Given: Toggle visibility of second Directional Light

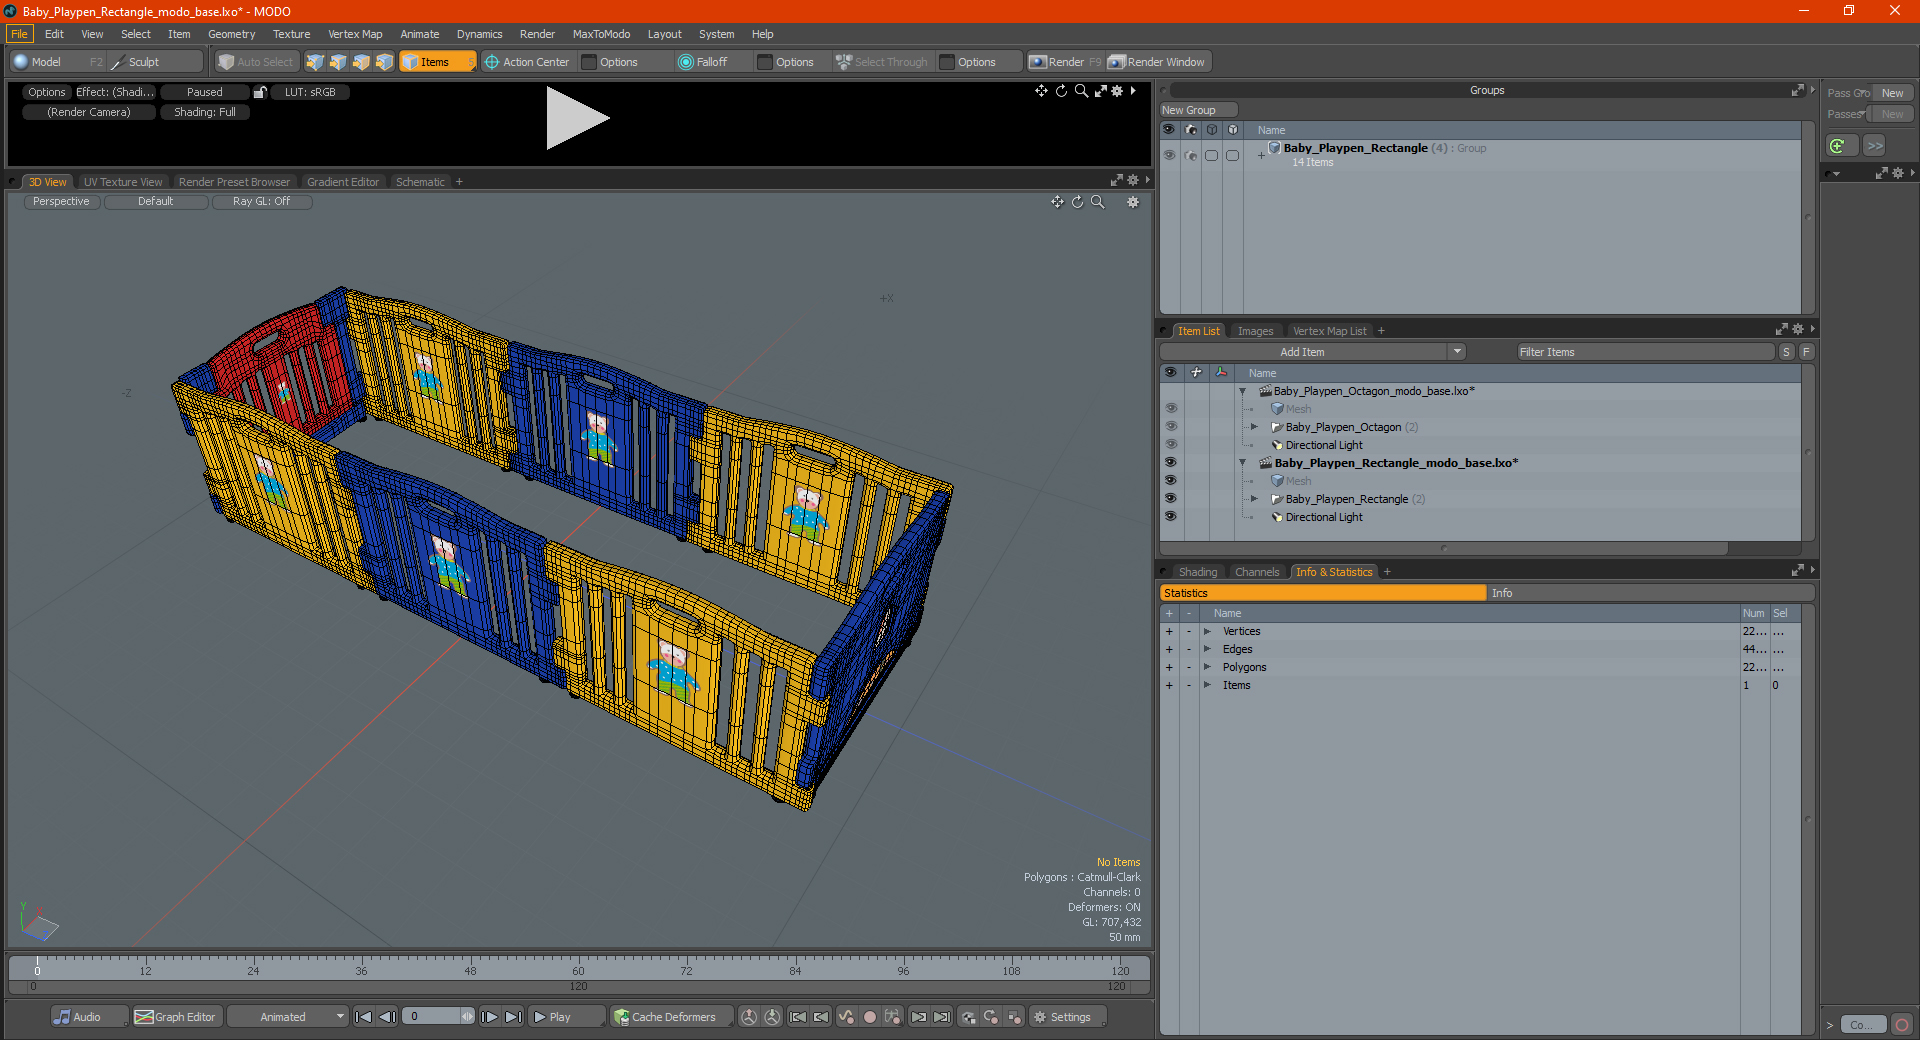Looking at the screenshot, I should click(1171, 517).
